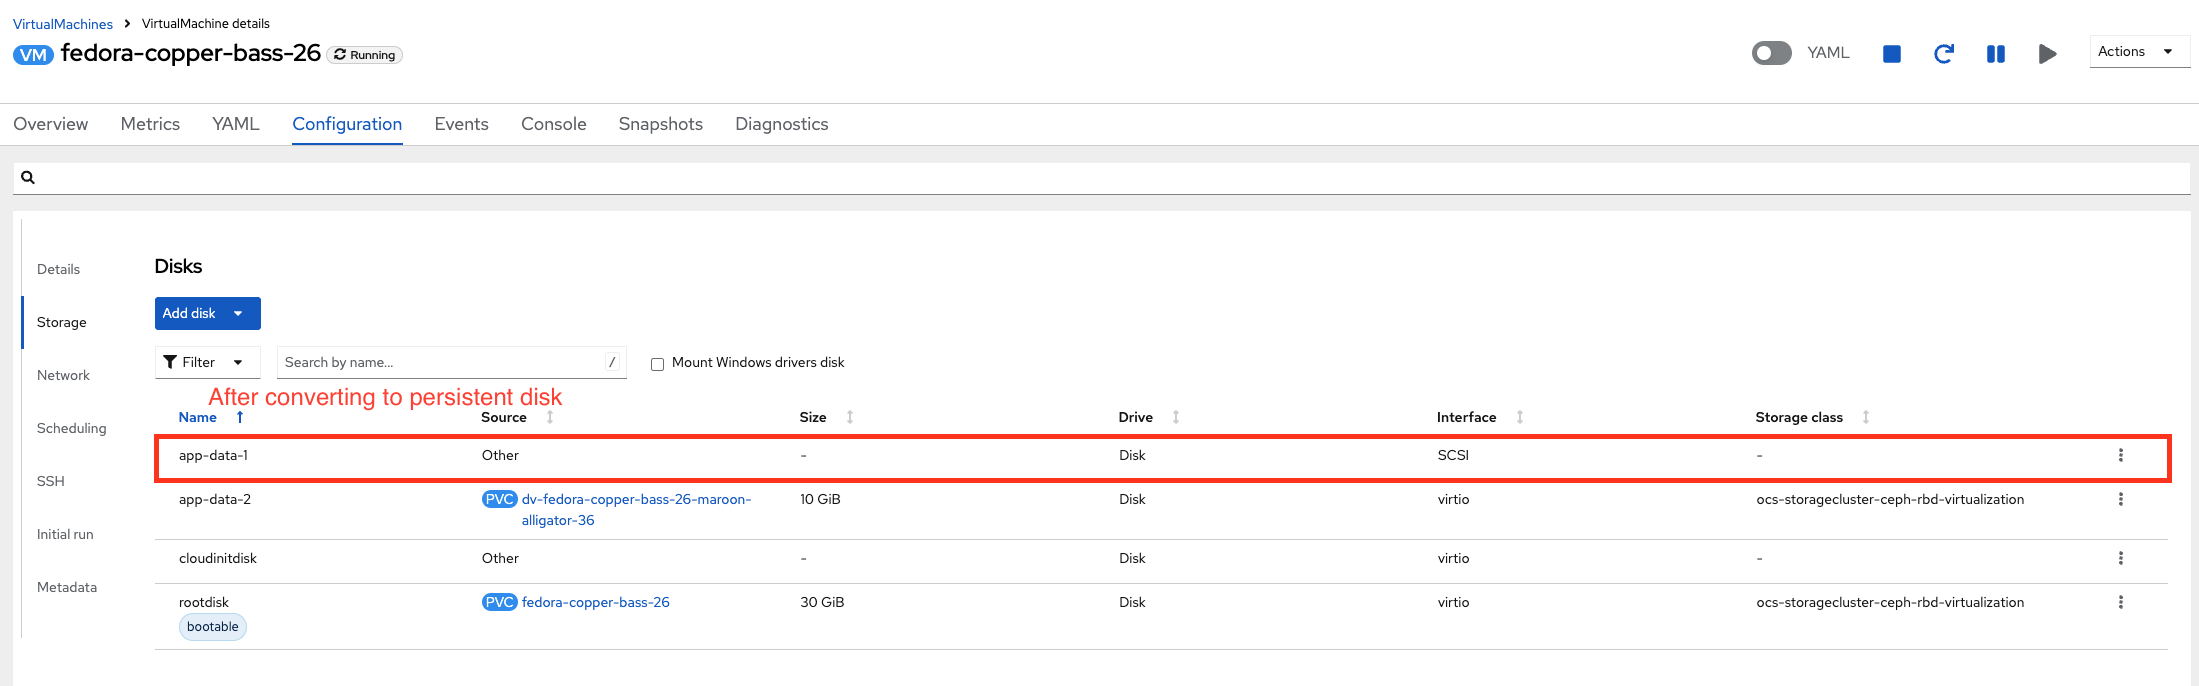Select Network in the configuration sidebar
2199x686 pixels.
63,376
